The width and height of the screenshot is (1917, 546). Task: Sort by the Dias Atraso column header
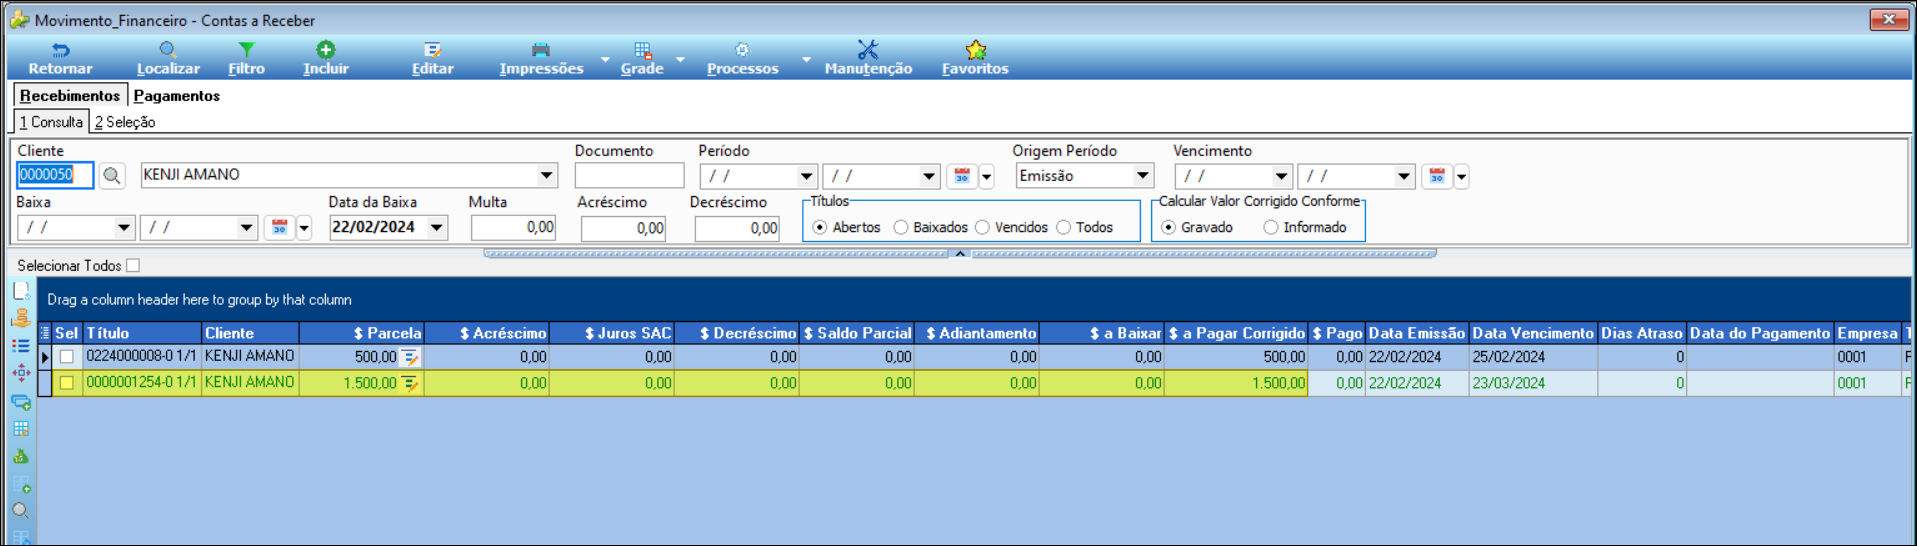coord(1642,333)
